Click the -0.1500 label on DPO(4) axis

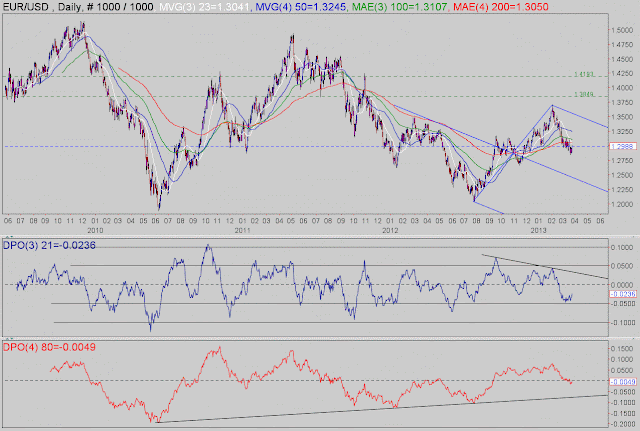[621, 413]
